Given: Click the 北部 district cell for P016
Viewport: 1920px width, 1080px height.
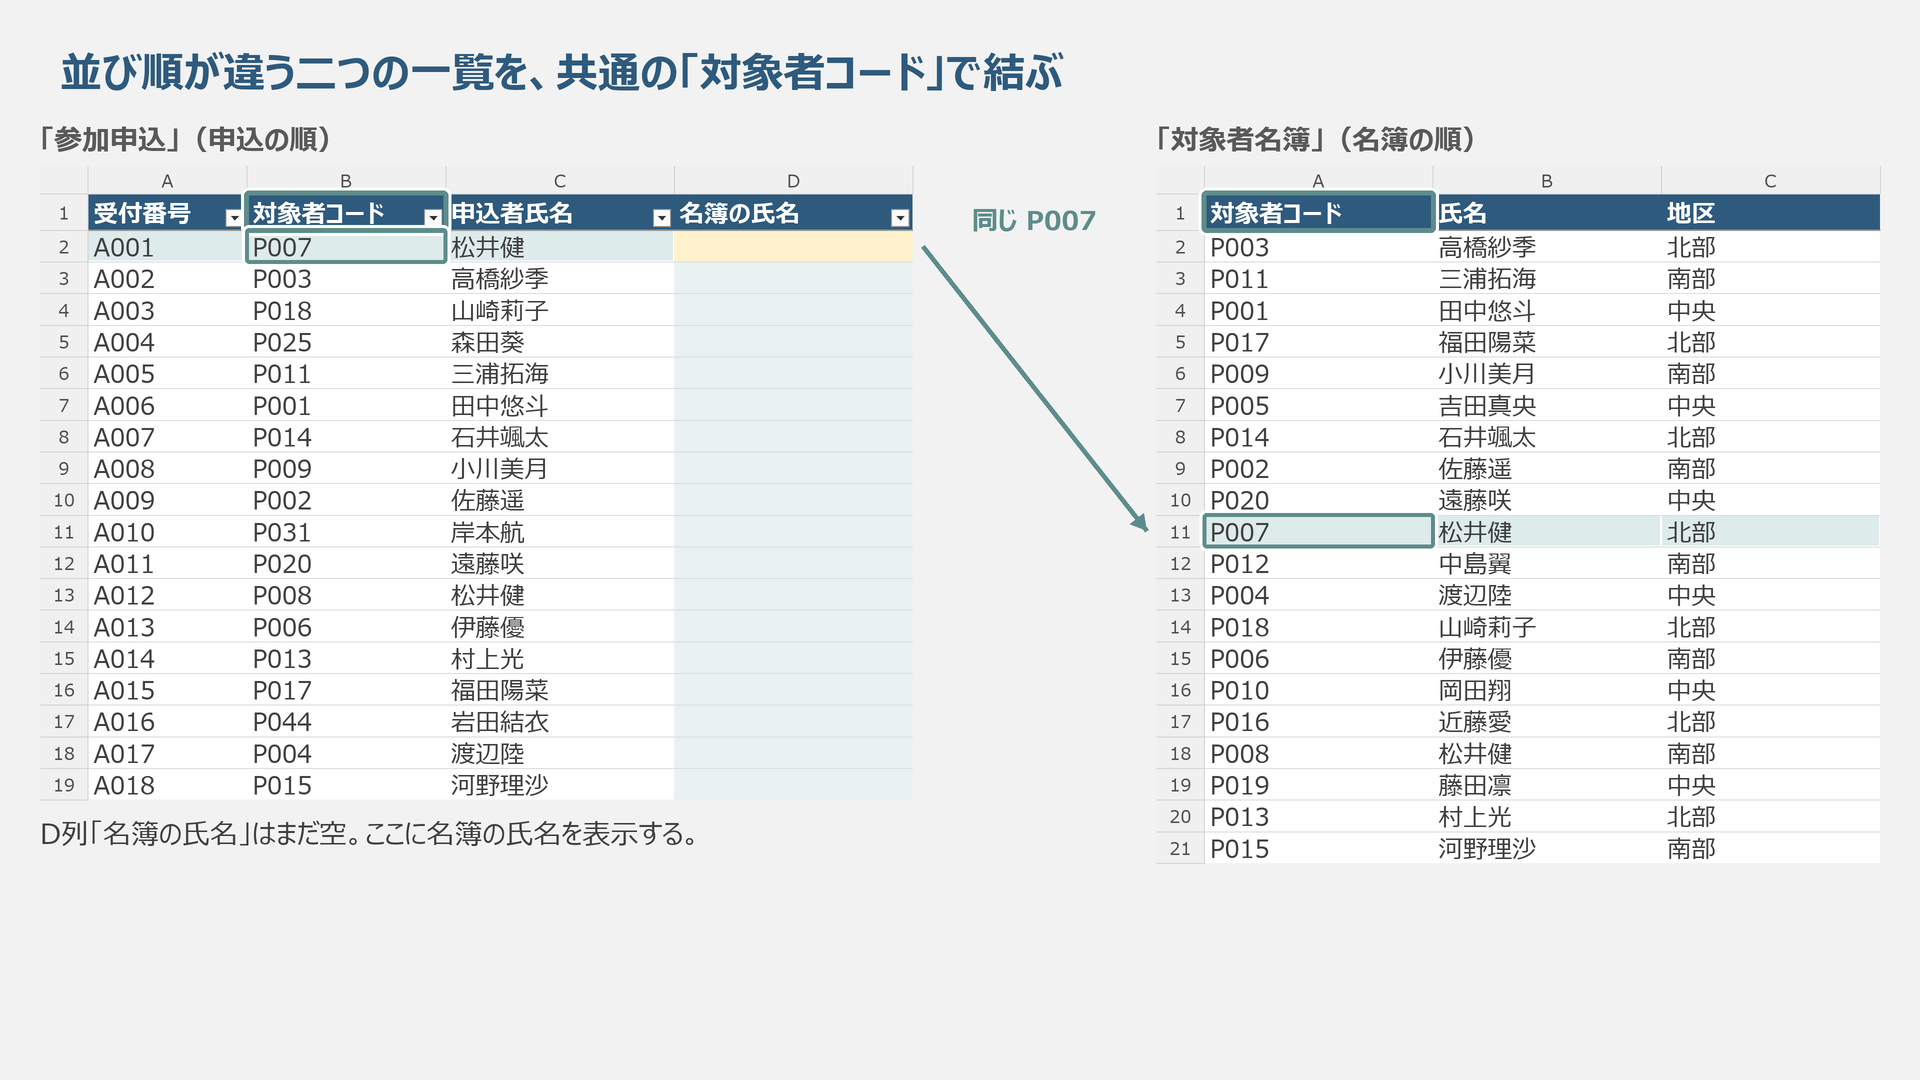Looking at the screenshot, I should tap(1770, 722).
